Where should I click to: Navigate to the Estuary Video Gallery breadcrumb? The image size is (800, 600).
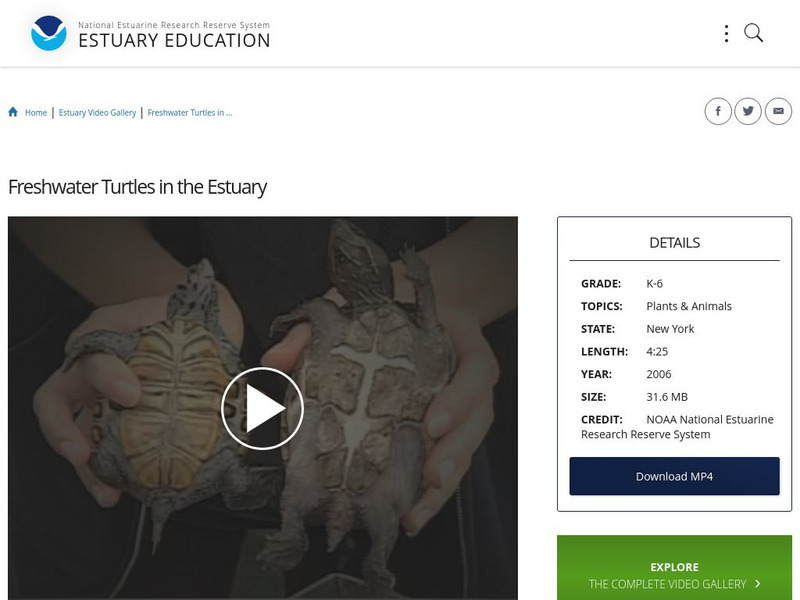(x=98, y=113)
